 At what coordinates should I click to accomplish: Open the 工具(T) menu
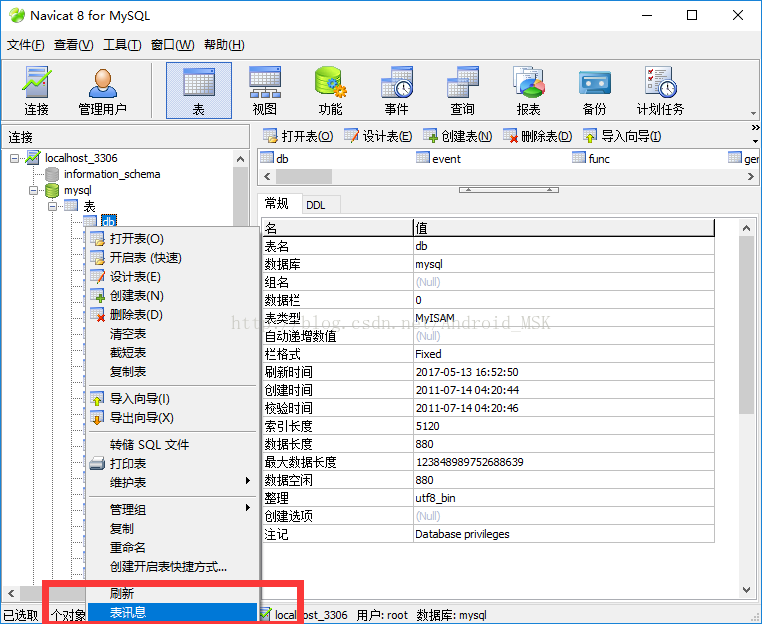point(122,45)
